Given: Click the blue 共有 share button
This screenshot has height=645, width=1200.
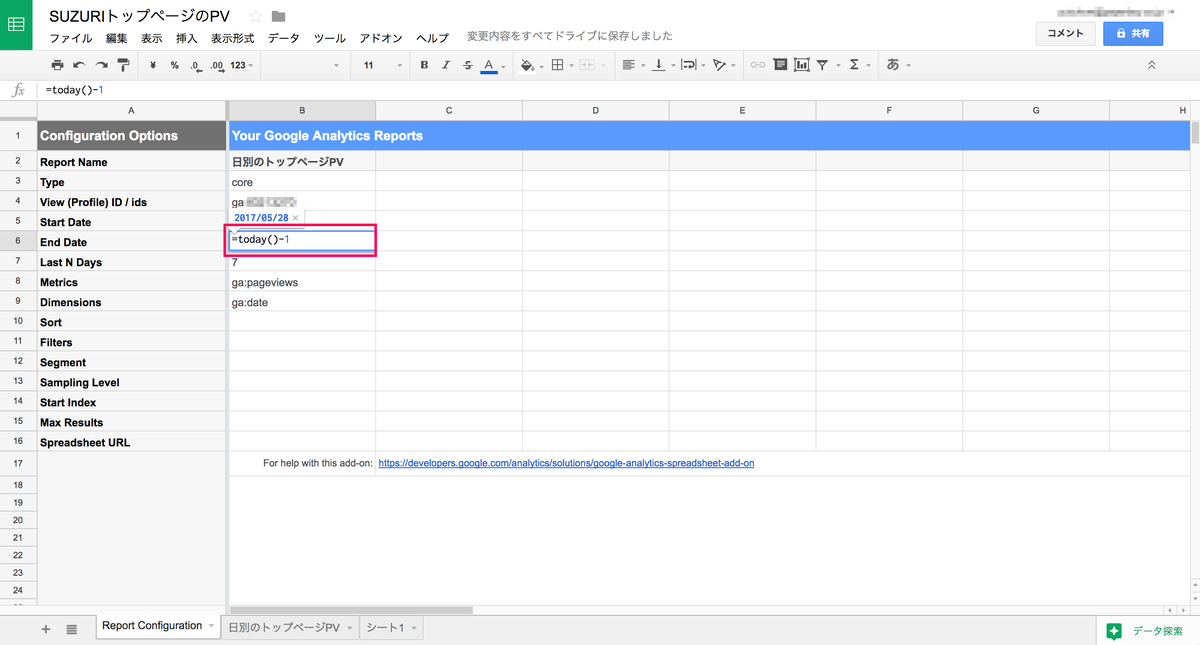Looking at the screenshot, I should (x=1133, y=33).
